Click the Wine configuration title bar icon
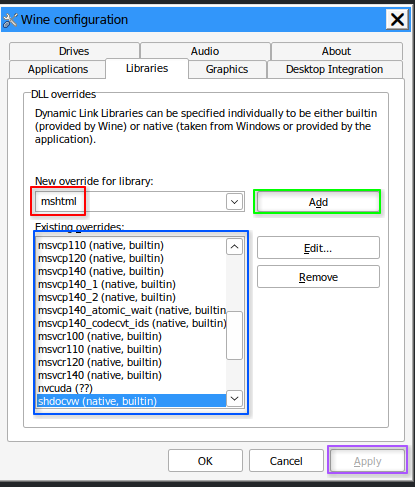This screenshot has height=487, width=415. pyautogui.click(x=10, y=20)
